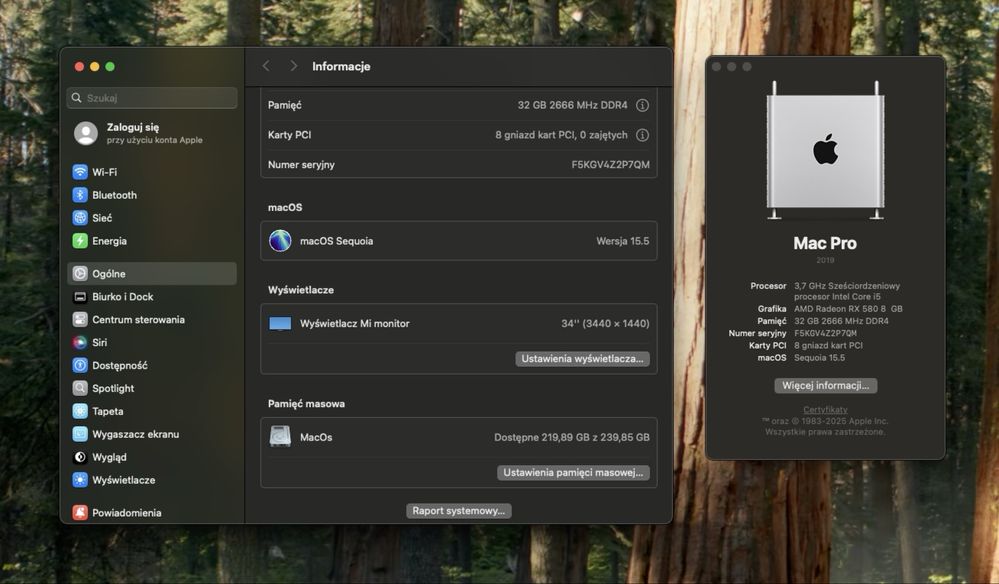999x584 pixels.
Task: Click the info icon next to Pamięć
Action: coord(642,105)
